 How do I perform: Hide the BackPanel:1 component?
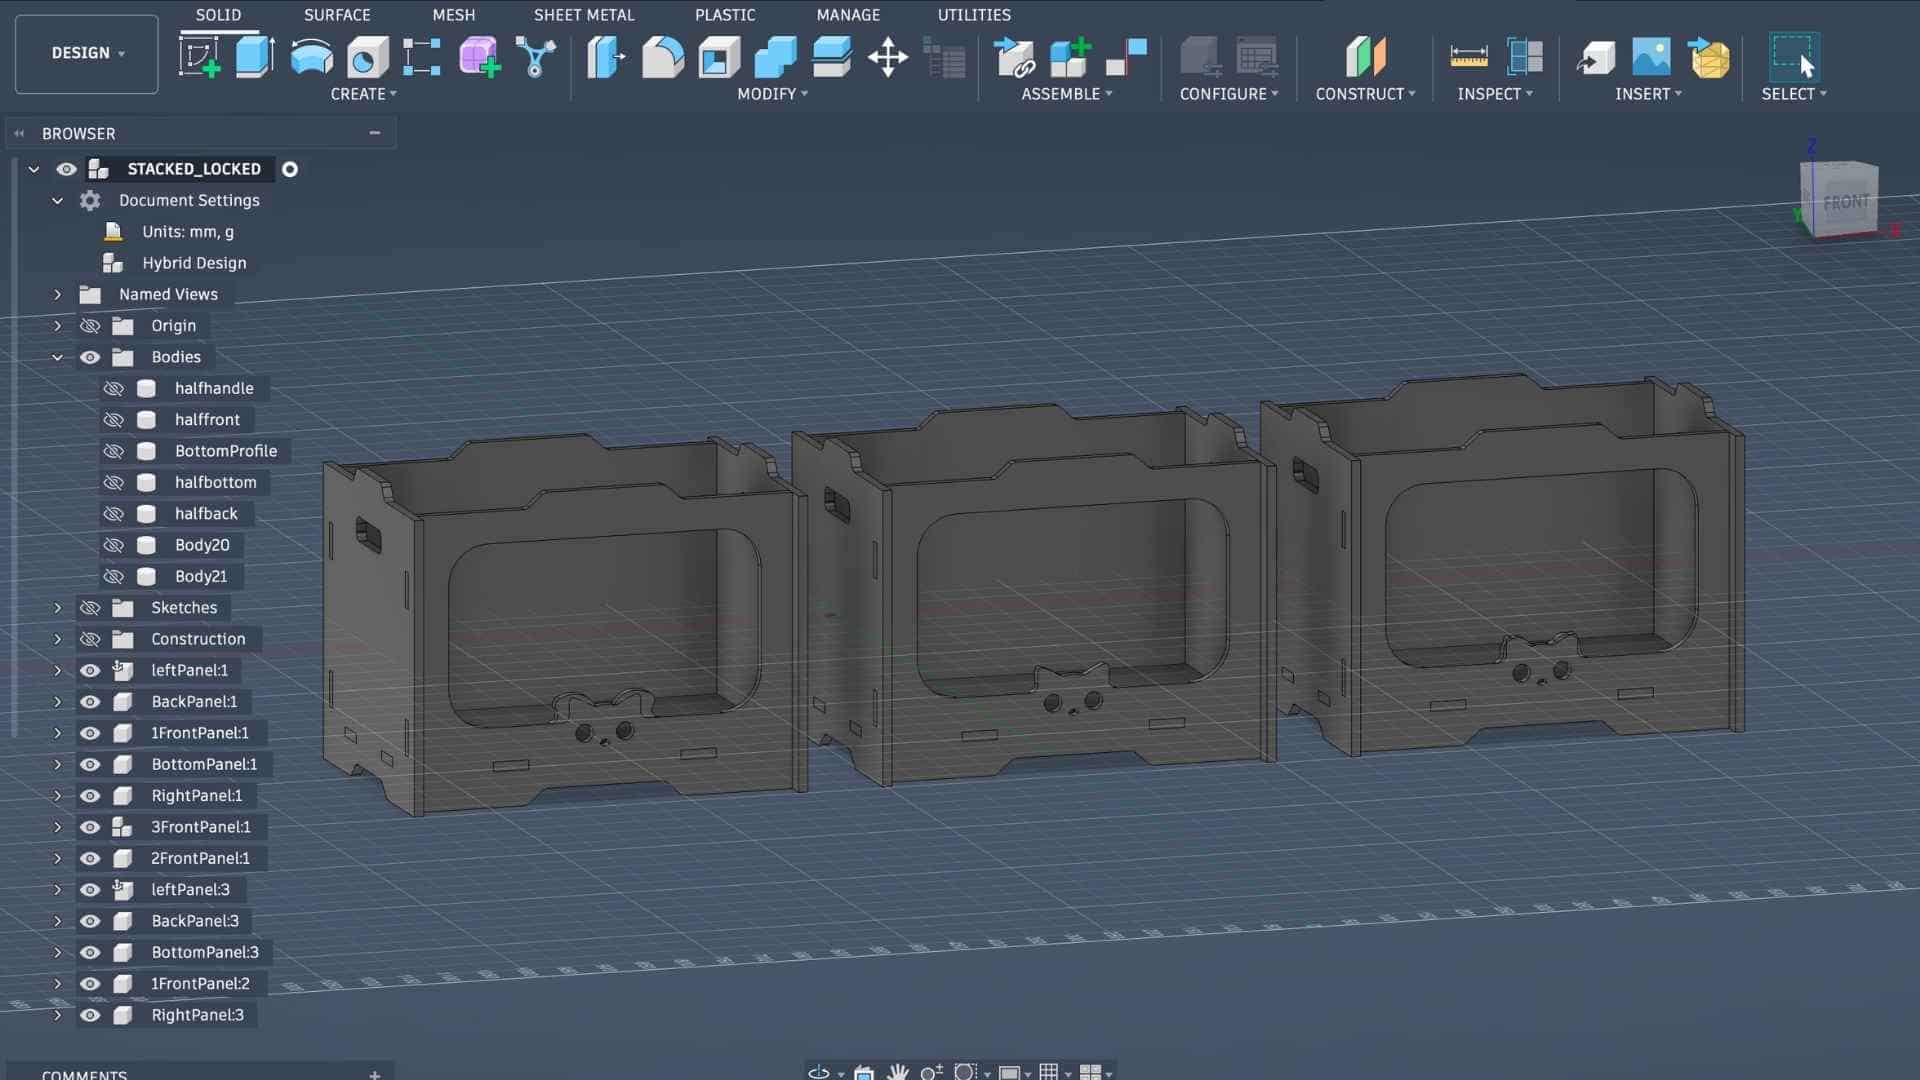point(90,702)
